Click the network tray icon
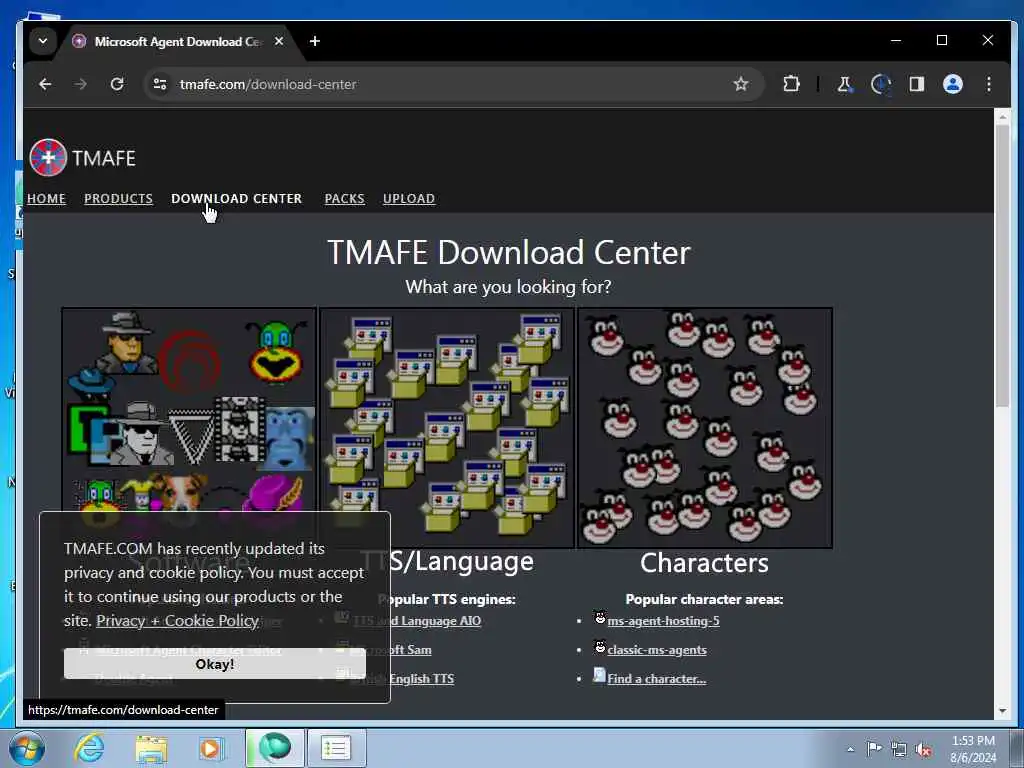The width and height of the screenshot is (1024, 768). coord(899,749)
